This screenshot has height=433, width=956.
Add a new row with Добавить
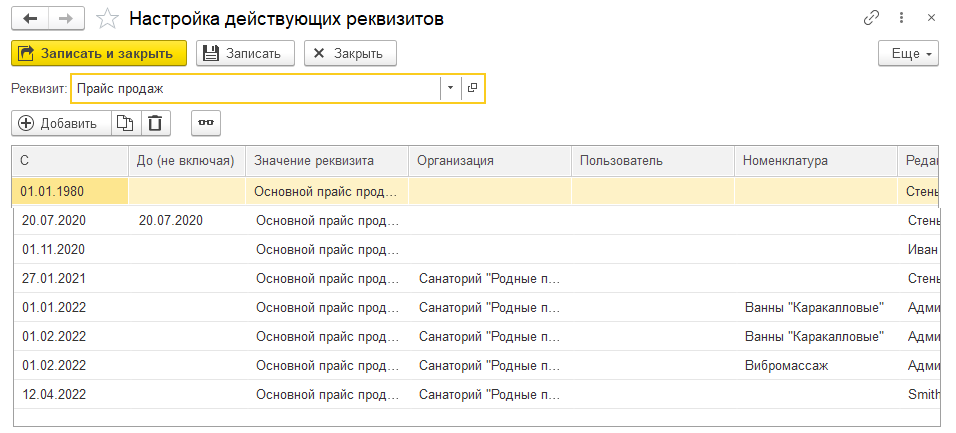[x=60, y=123]
